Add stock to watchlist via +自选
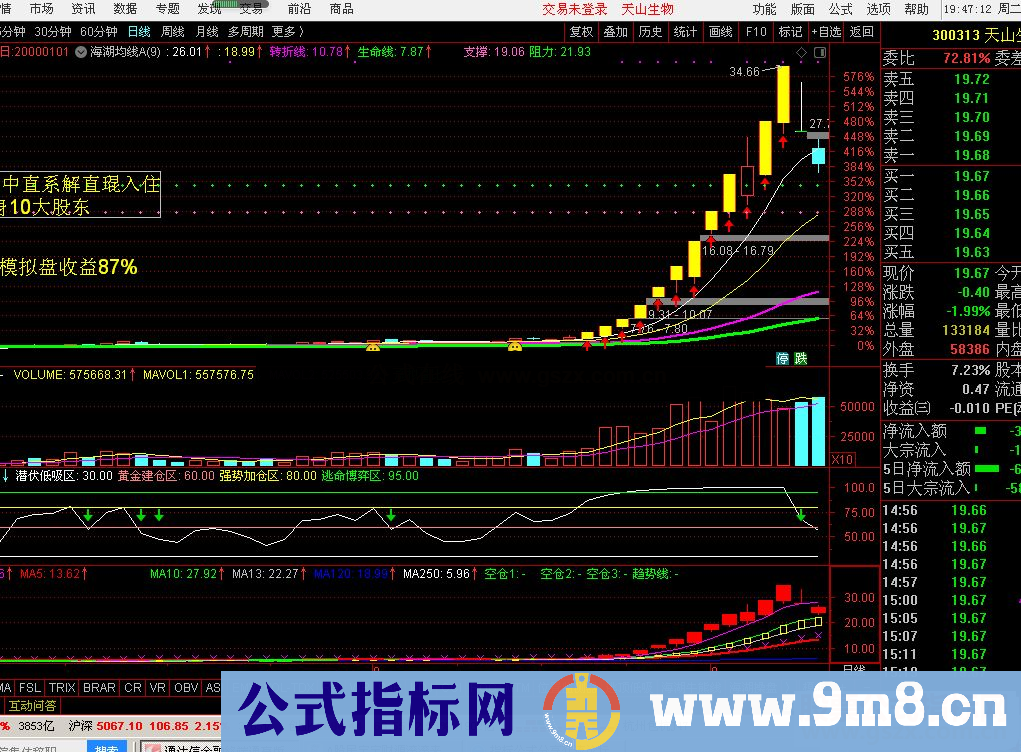This screenshot has width=1021, height=752. pyautogui.click(x=825, y=31)
